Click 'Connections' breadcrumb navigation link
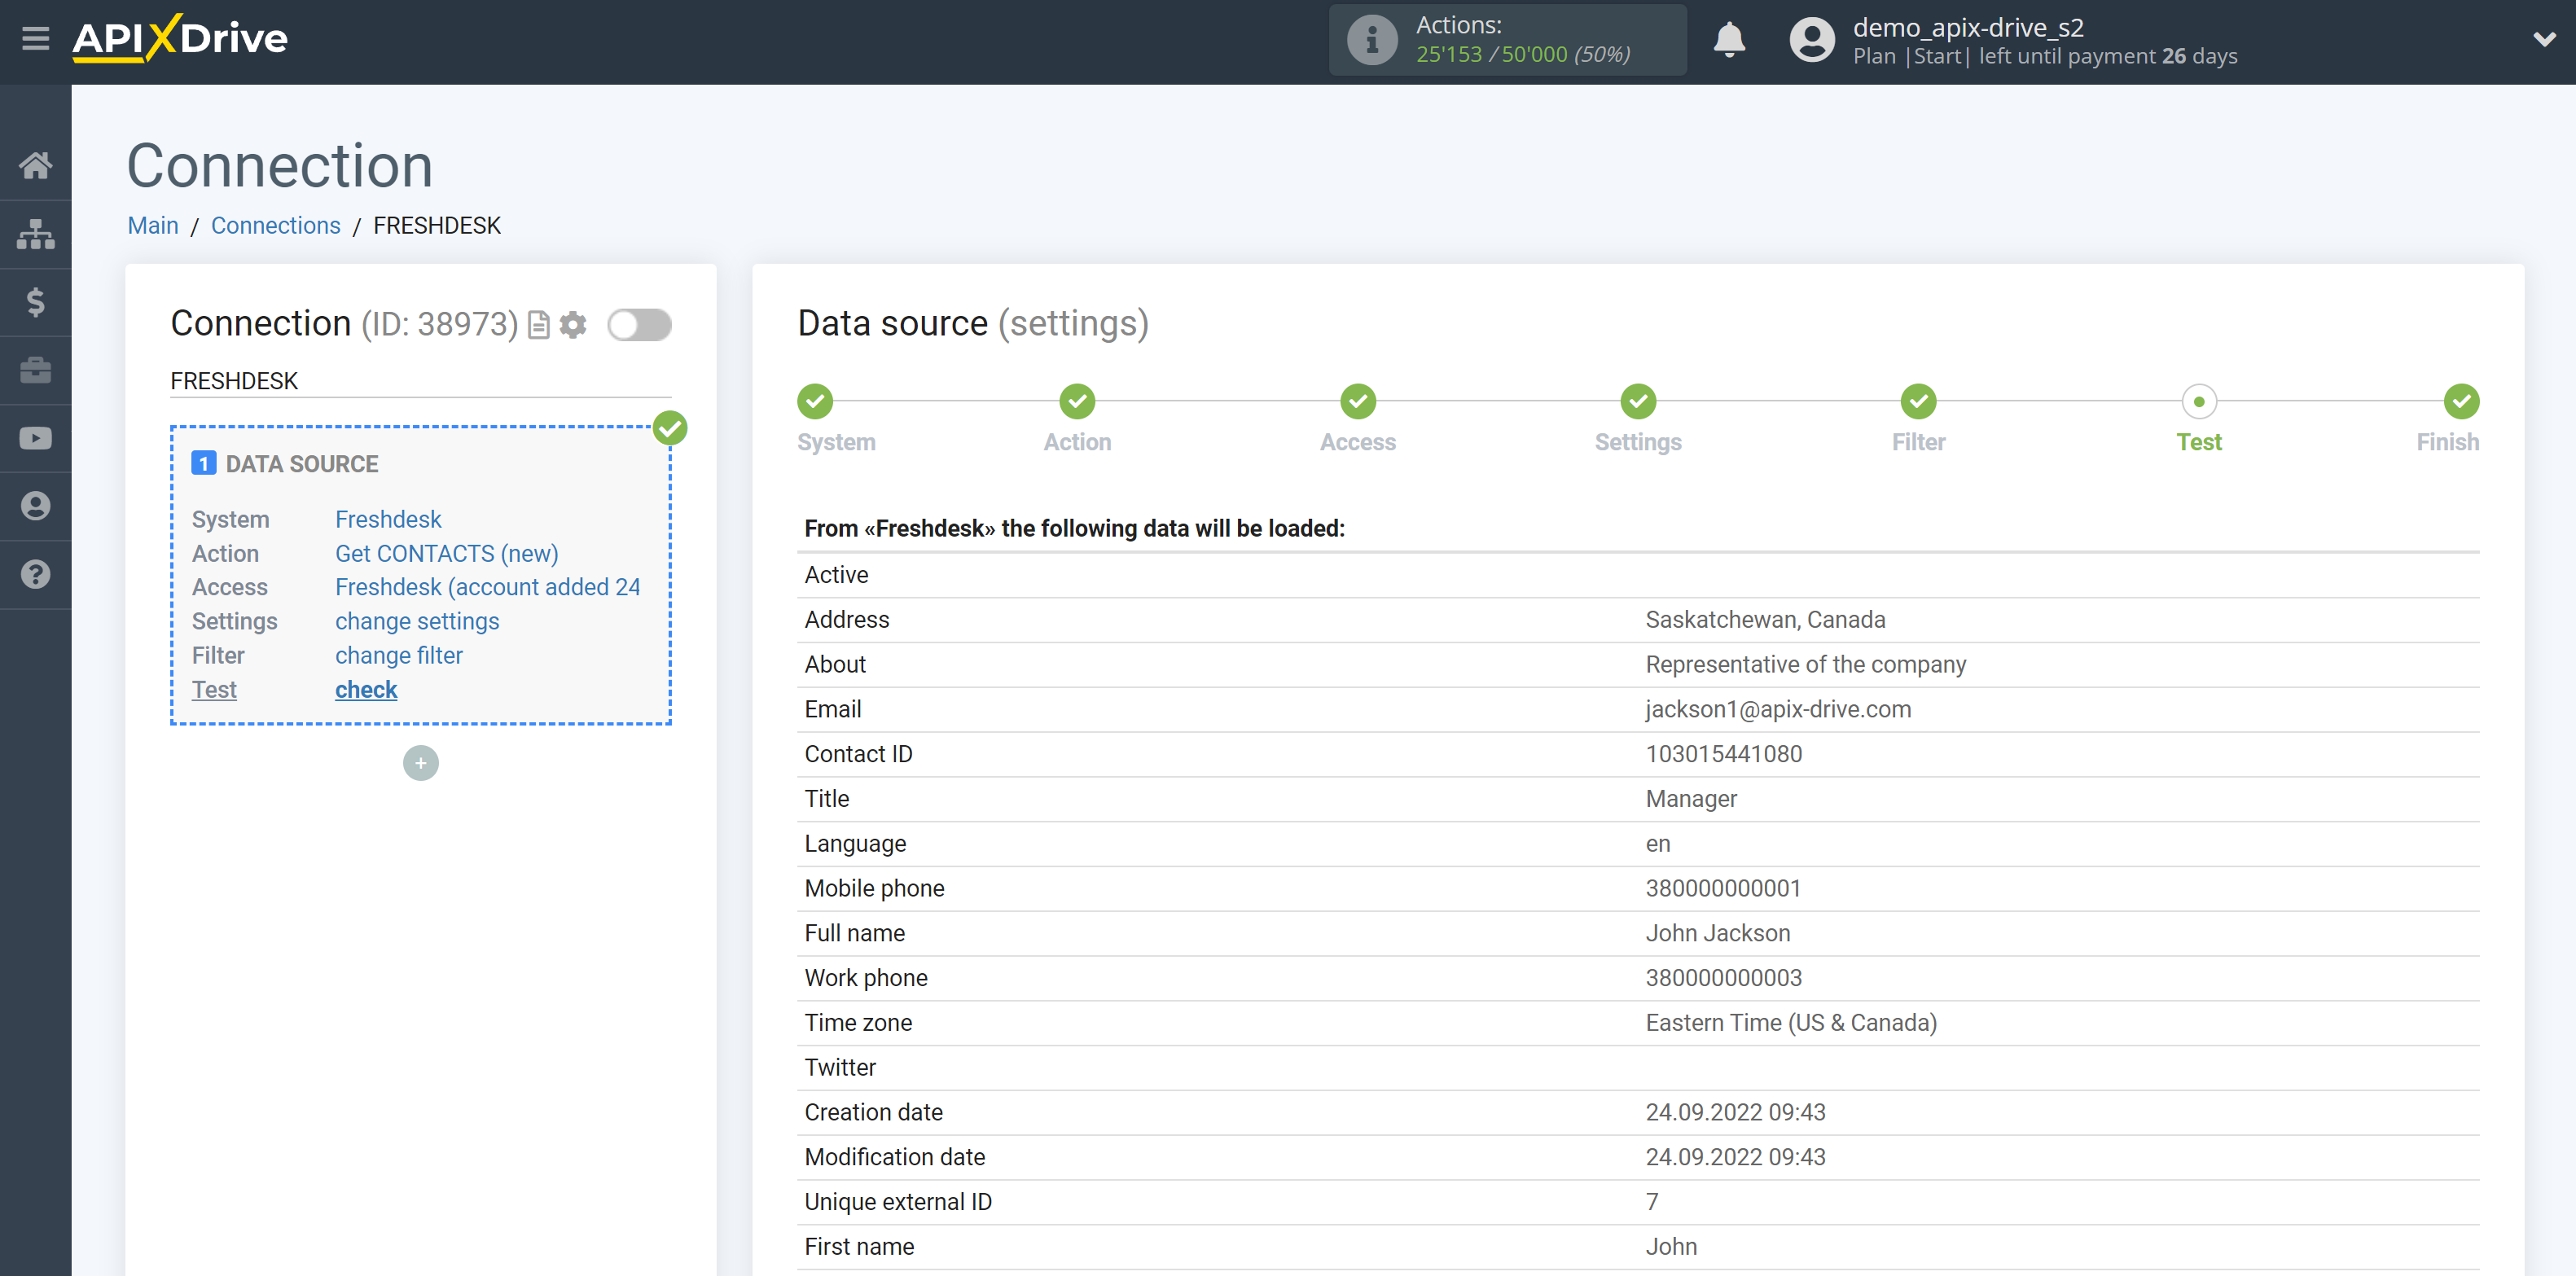Screen dimensions: 2576x1276 [273, 225]
